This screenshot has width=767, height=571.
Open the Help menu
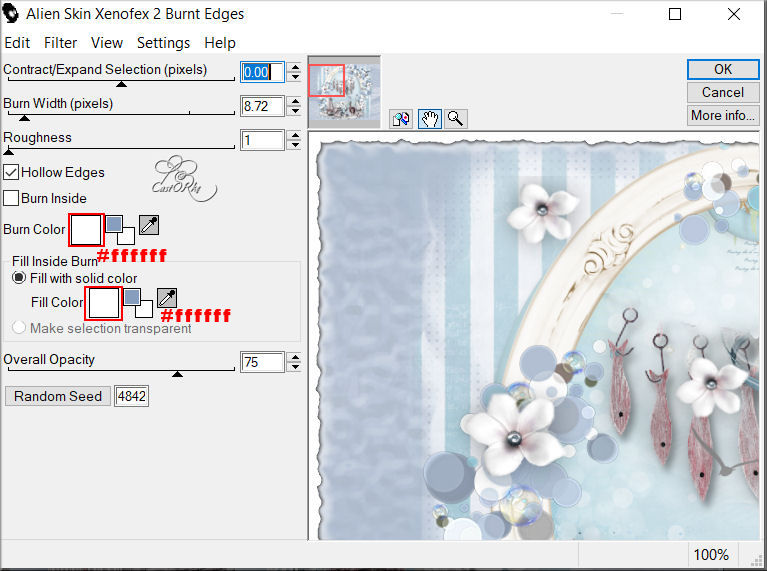tap(220, 43)
